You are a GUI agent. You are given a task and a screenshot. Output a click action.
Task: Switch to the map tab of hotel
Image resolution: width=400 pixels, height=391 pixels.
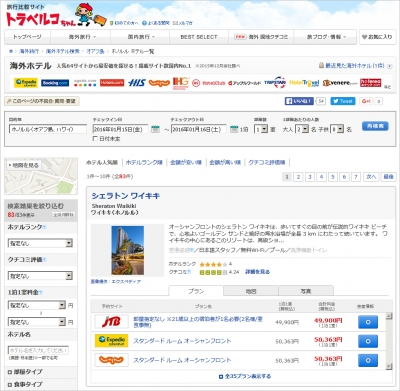(x=251, y=291)
